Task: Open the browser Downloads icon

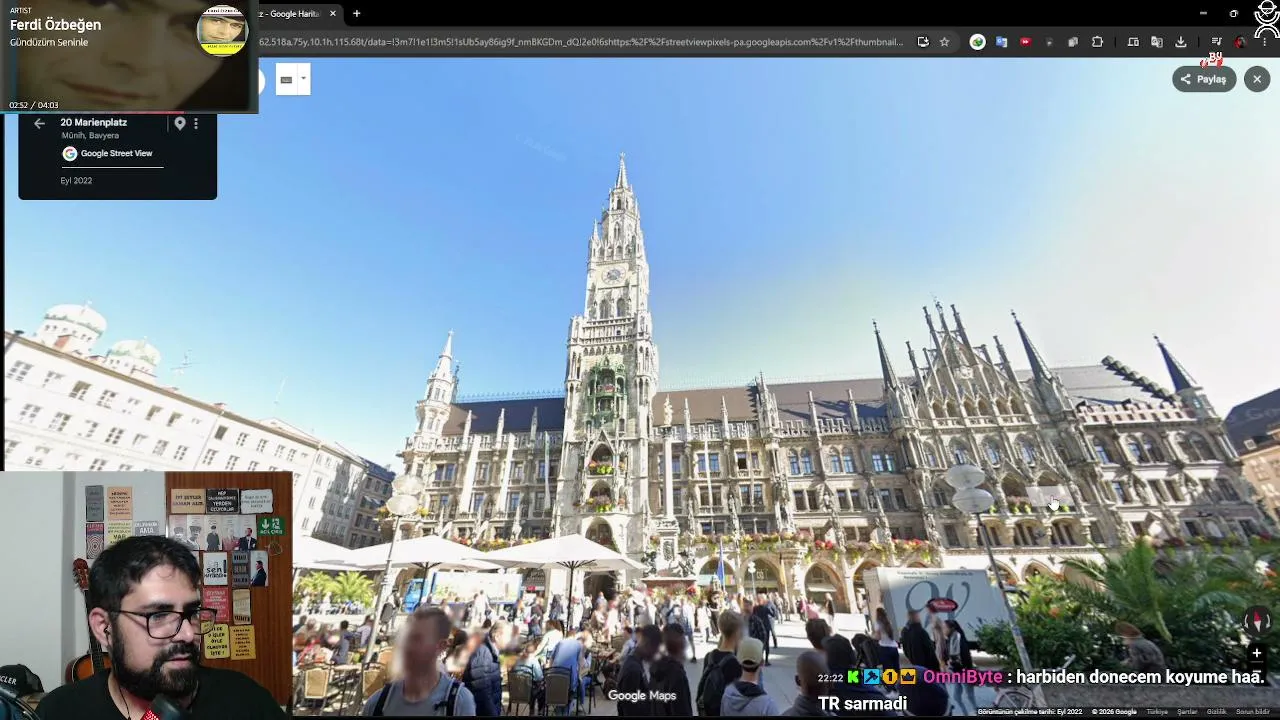Action: [1181, 42]
